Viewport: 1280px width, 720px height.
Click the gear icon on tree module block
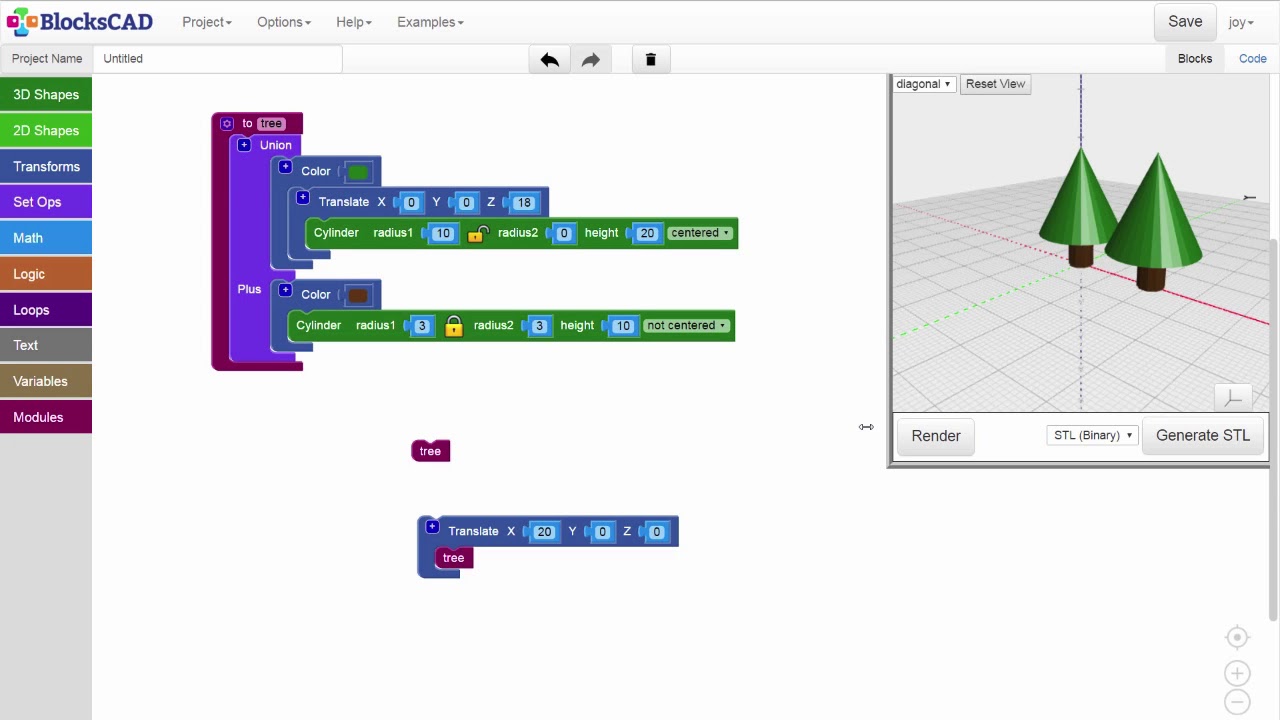tap(227, 123)
